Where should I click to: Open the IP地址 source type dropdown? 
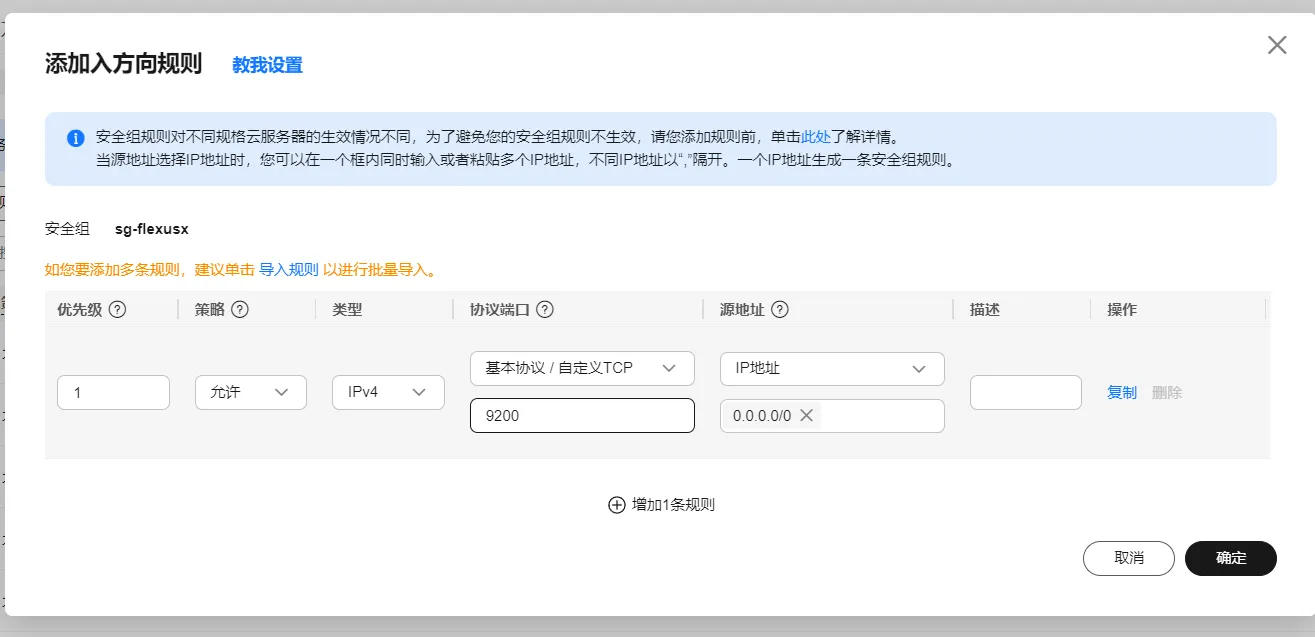coord(832,368)
